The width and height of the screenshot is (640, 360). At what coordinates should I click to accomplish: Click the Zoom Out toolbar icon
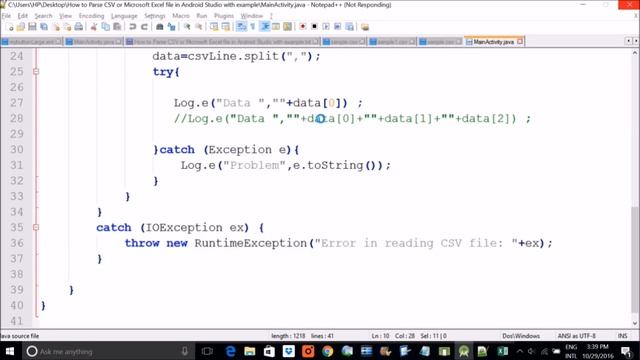(x=199, y=27)
